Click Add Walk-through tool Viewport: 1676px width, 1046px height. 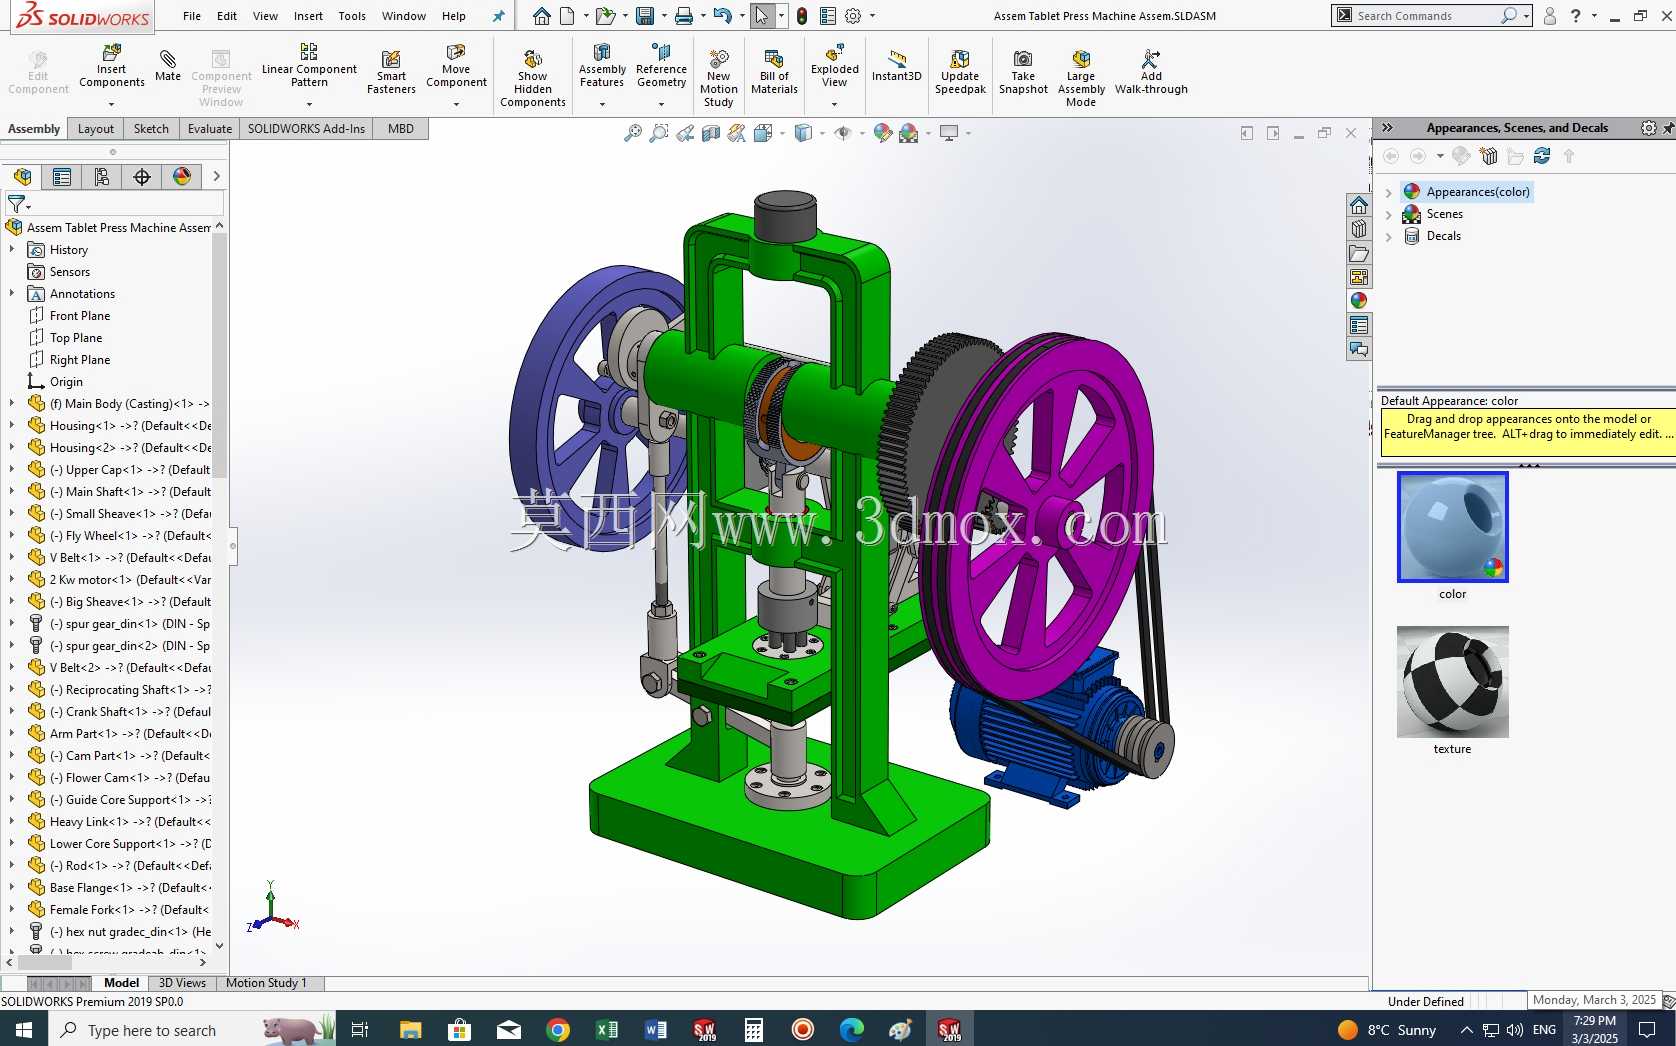(1151, 72)
